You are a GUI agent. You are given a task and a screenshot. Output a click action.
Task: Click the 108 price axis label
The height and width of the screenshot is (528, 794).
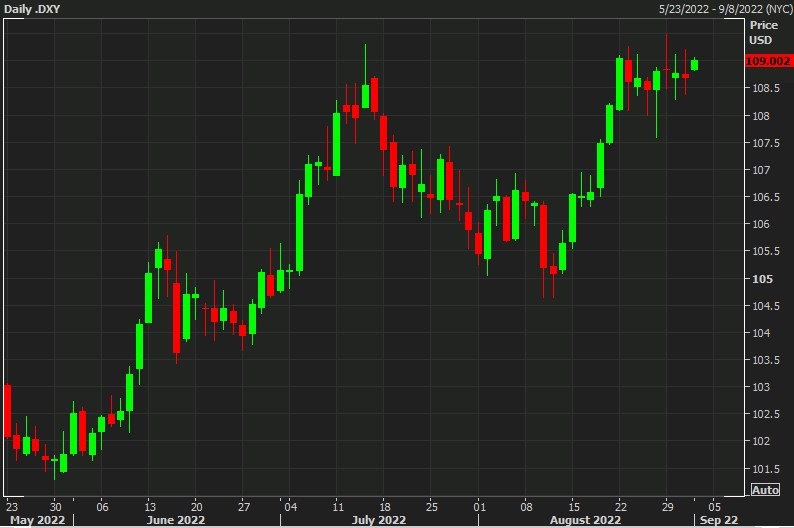tap(761, 115)
